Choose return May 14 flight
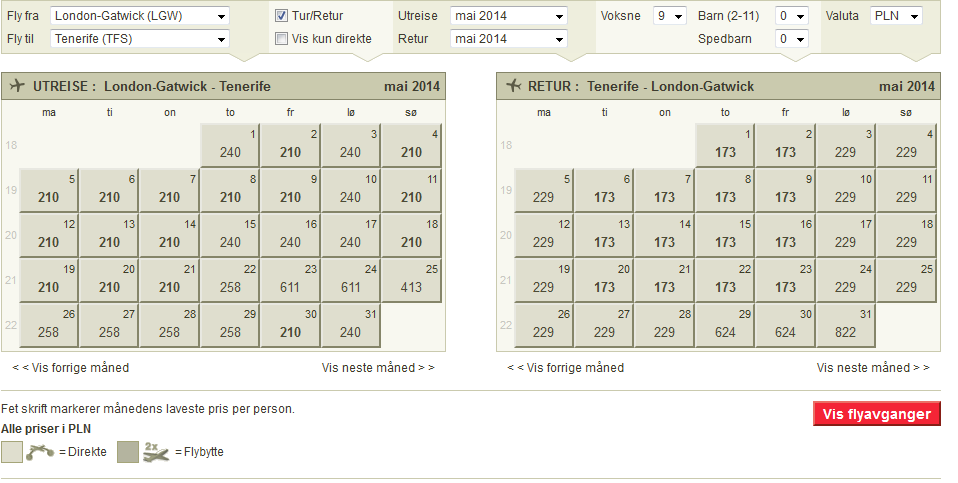This screenshot has height=483, width=958. (x=664, y=236)
